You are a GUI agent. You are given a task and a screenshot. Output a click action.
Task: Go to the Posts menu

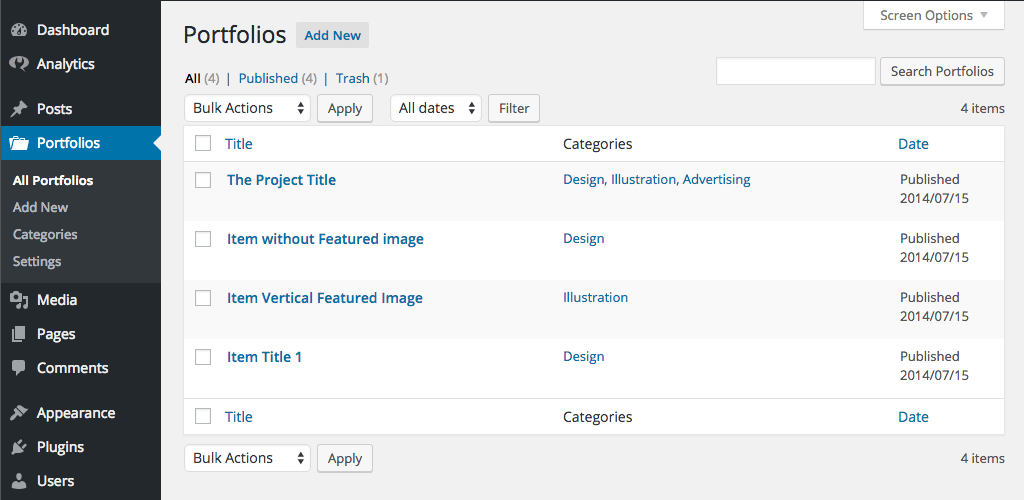[x=54, y=109]
